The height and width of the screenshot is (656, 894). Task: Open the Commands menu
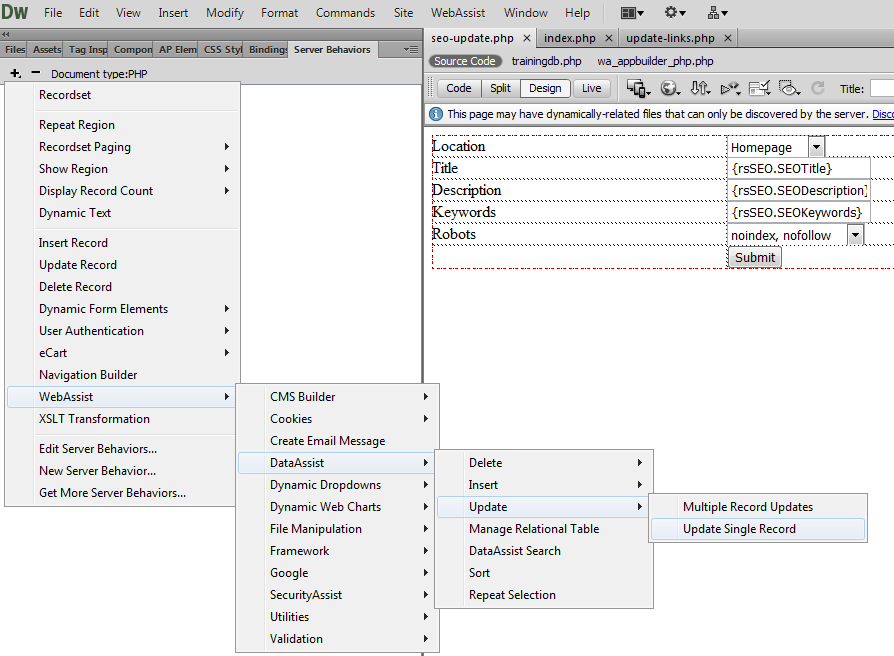coord(346,13)
